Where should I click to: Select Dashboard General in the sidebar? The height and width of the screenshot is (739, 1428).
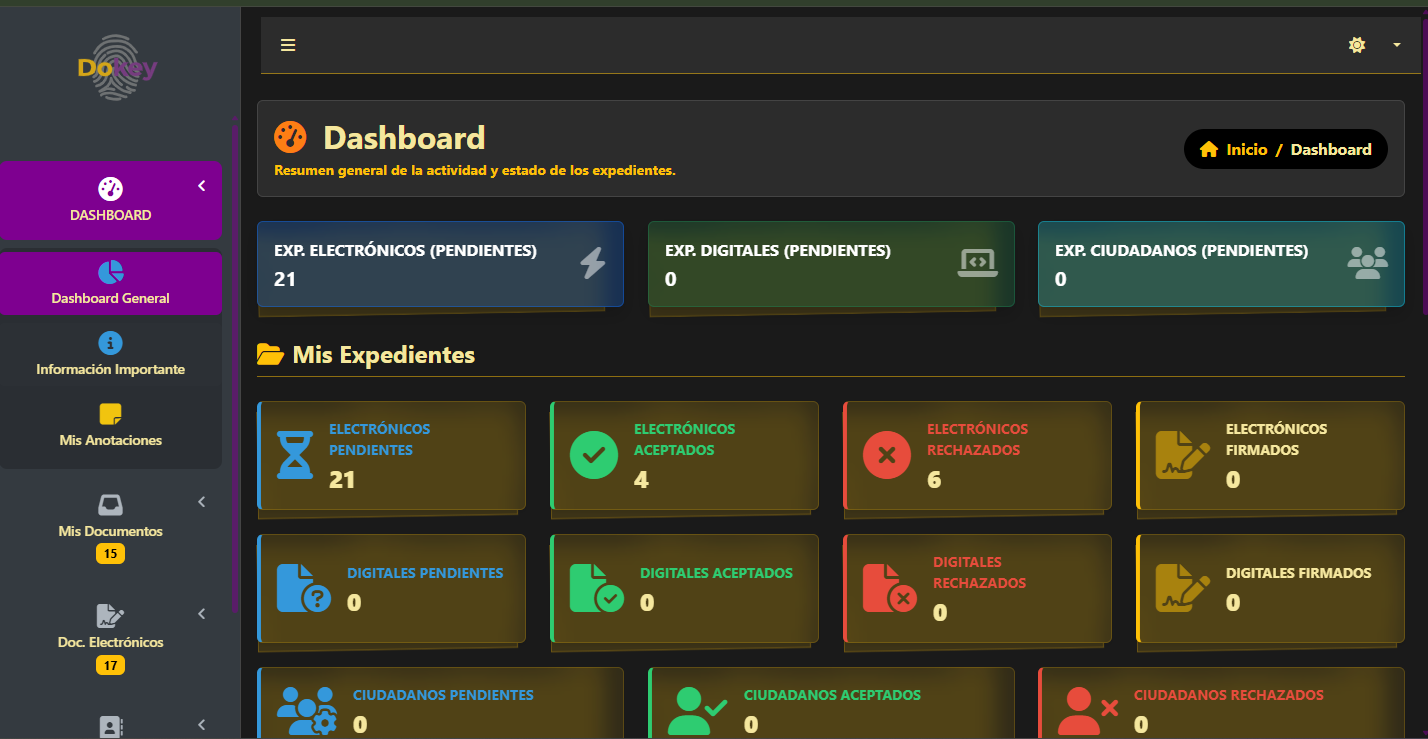[110, 284]
